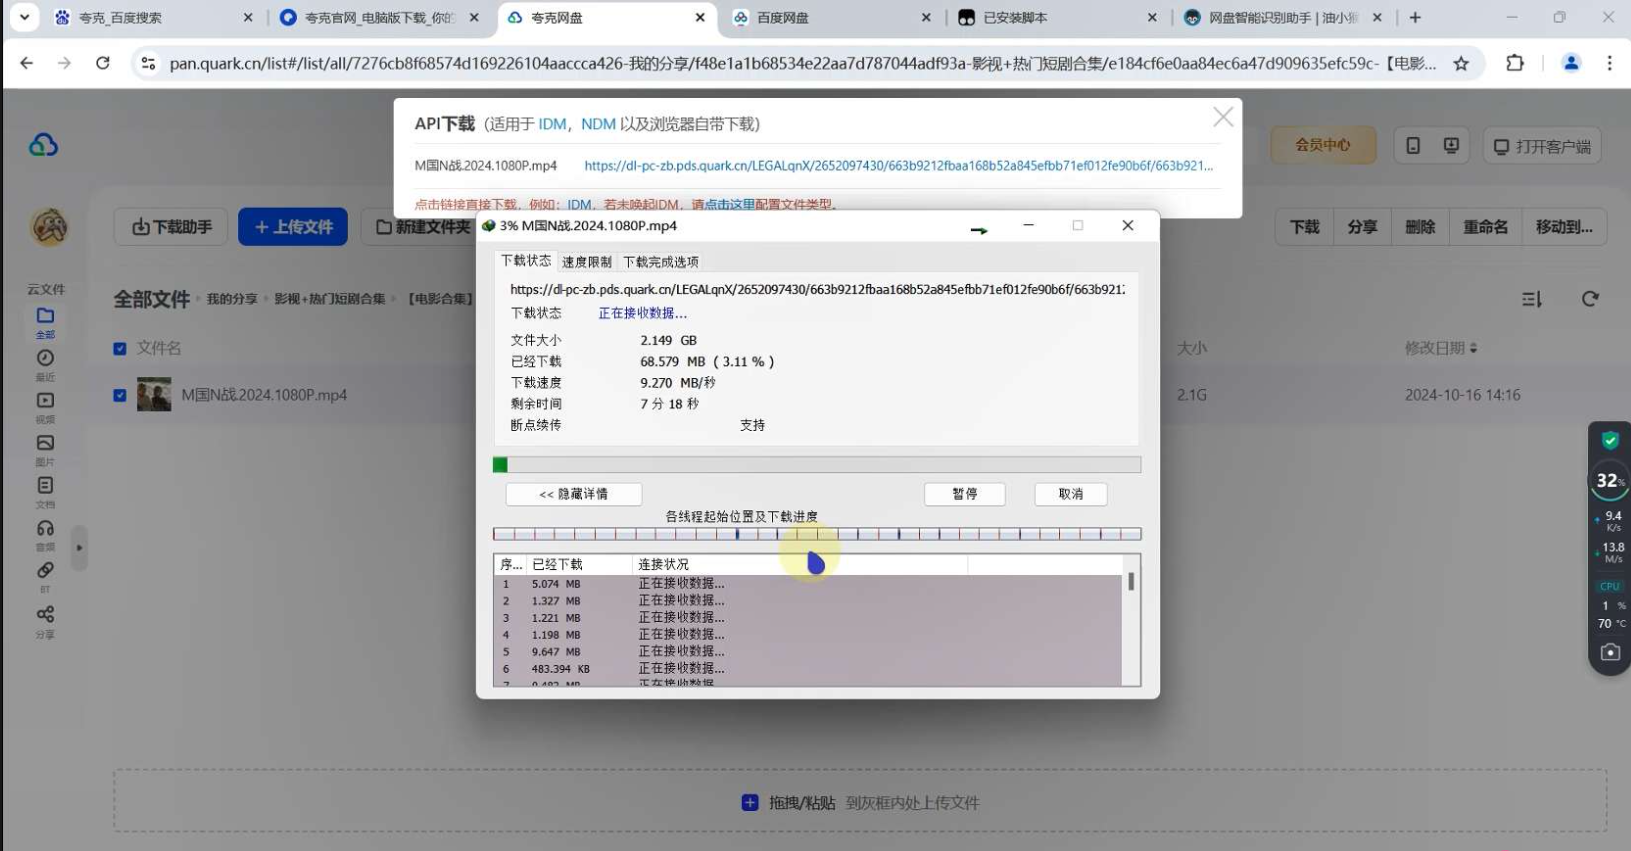The image size is (1631, 851).
Task: Uncheck the M国N战2024.1080P.mp4 file checkbox
Action: coord(120,395)
